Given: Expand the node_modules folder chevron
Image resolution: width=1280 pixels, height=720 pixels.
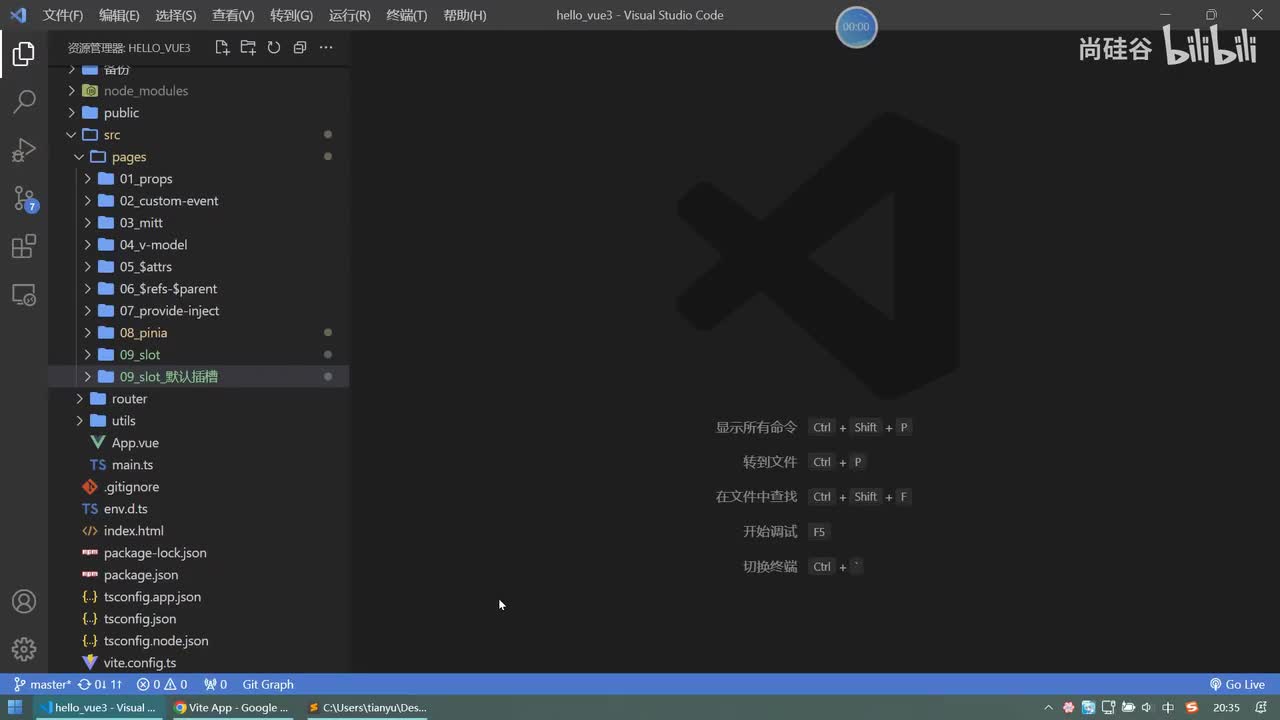Looking at the screenshot, I should (x=71, y=91).
